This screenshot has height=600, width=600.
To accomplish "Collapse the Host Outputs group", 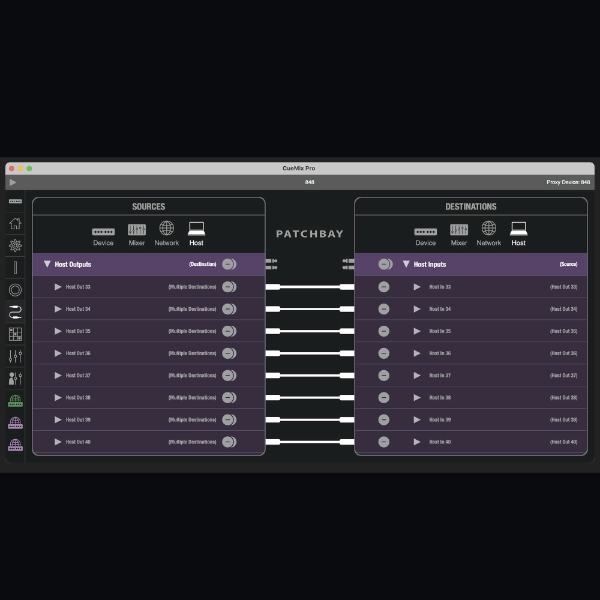I will (47, 264).
